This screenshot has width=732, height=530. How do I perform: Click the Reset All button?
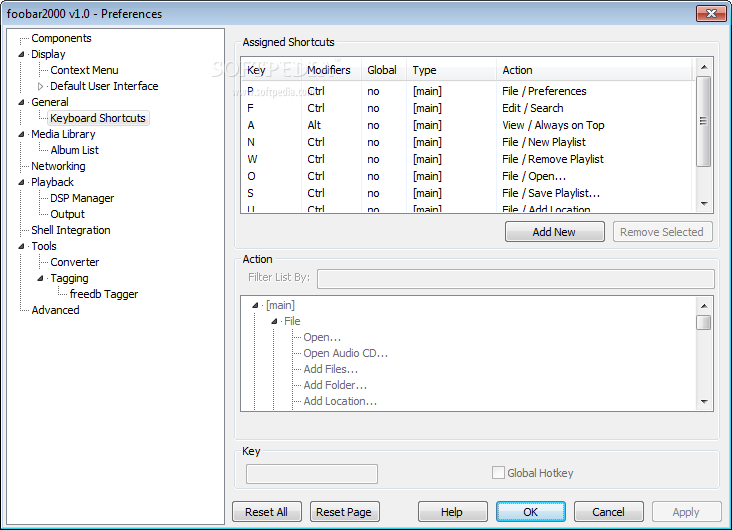click(267, 512)
